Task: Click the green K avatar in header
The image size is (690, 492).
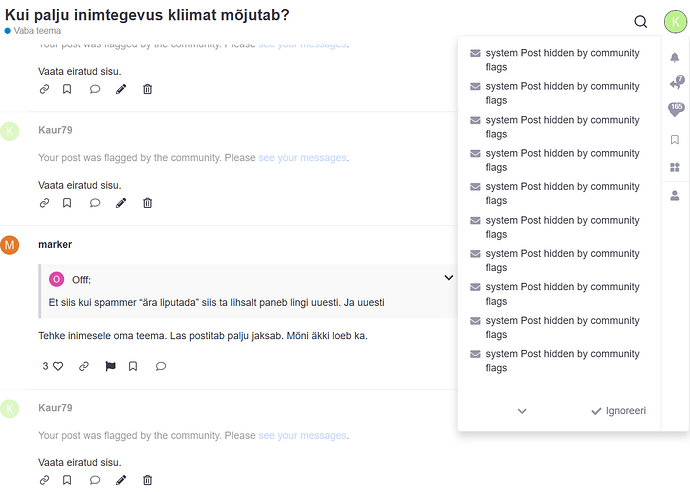Action: [673, 22]
